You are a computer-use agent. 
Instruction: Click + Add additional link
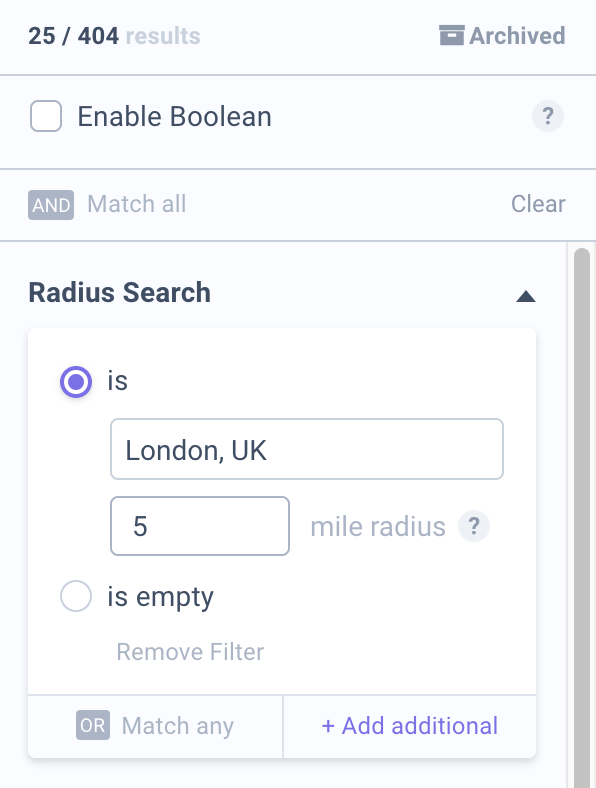pyautogui.click(x=410, y=726)
